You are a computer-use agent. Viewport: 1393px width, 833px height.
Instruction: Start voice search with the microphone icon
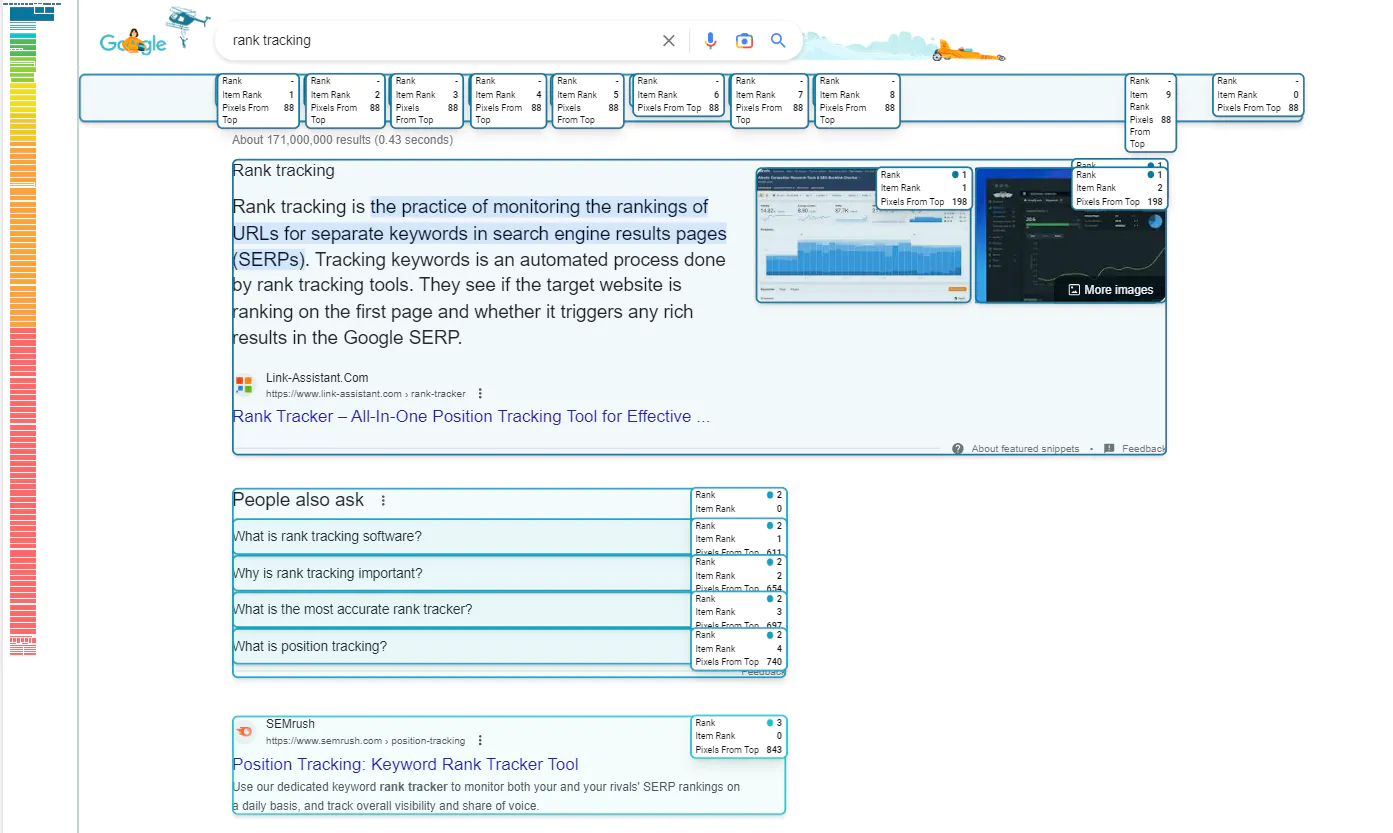[x=710, y=41]
